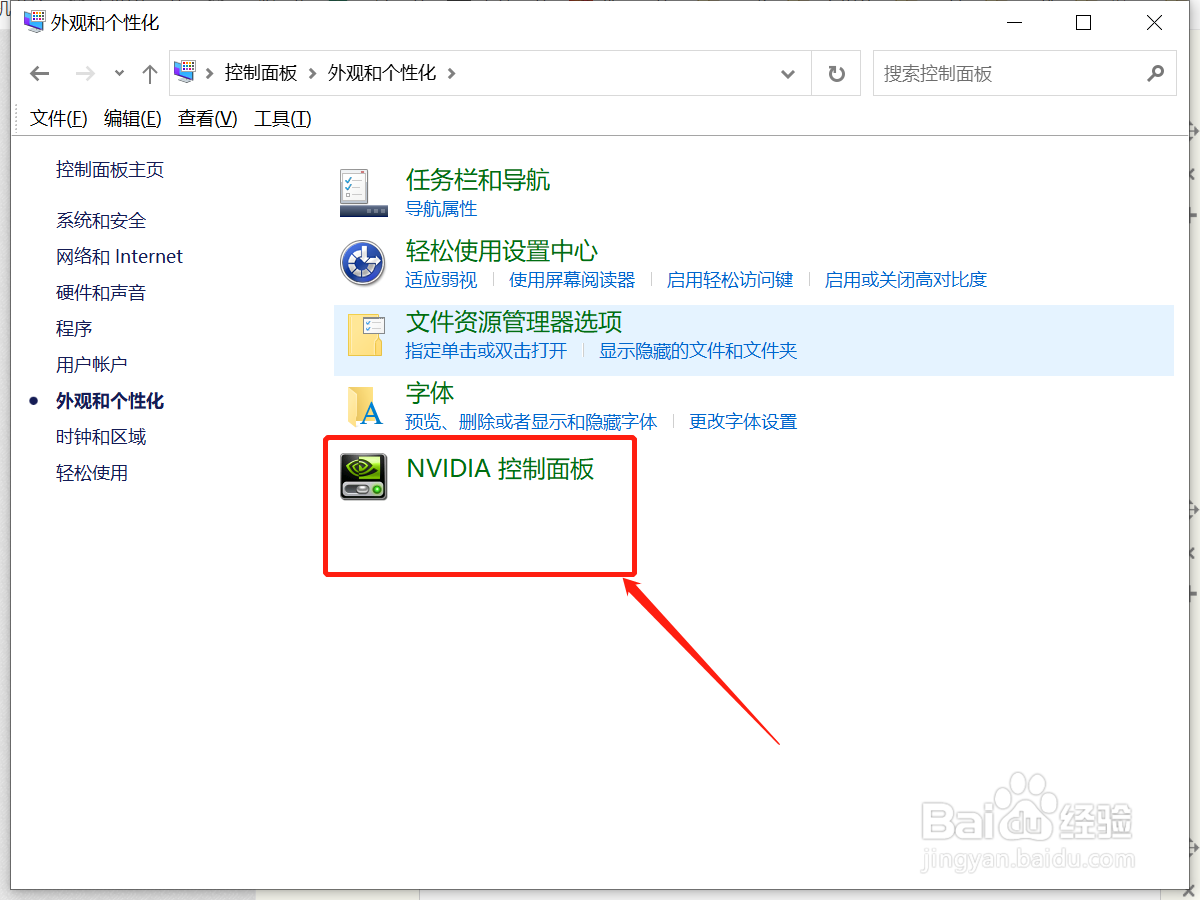Expand chevron after 控制面板 in breadcrumb
This screenshot has width=1200, height=900.
313,73
